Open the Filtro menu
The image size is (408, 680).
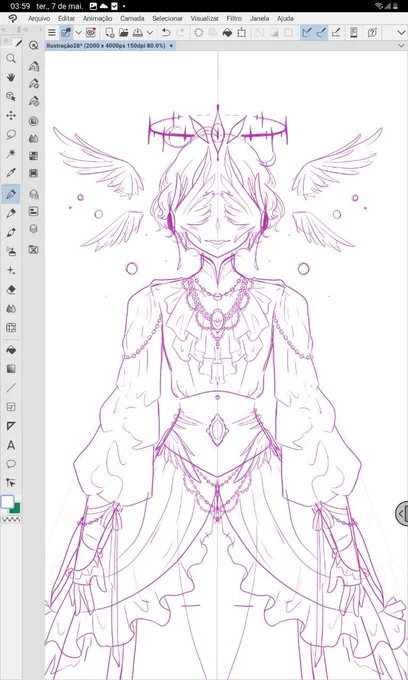[x=234, y=19]
